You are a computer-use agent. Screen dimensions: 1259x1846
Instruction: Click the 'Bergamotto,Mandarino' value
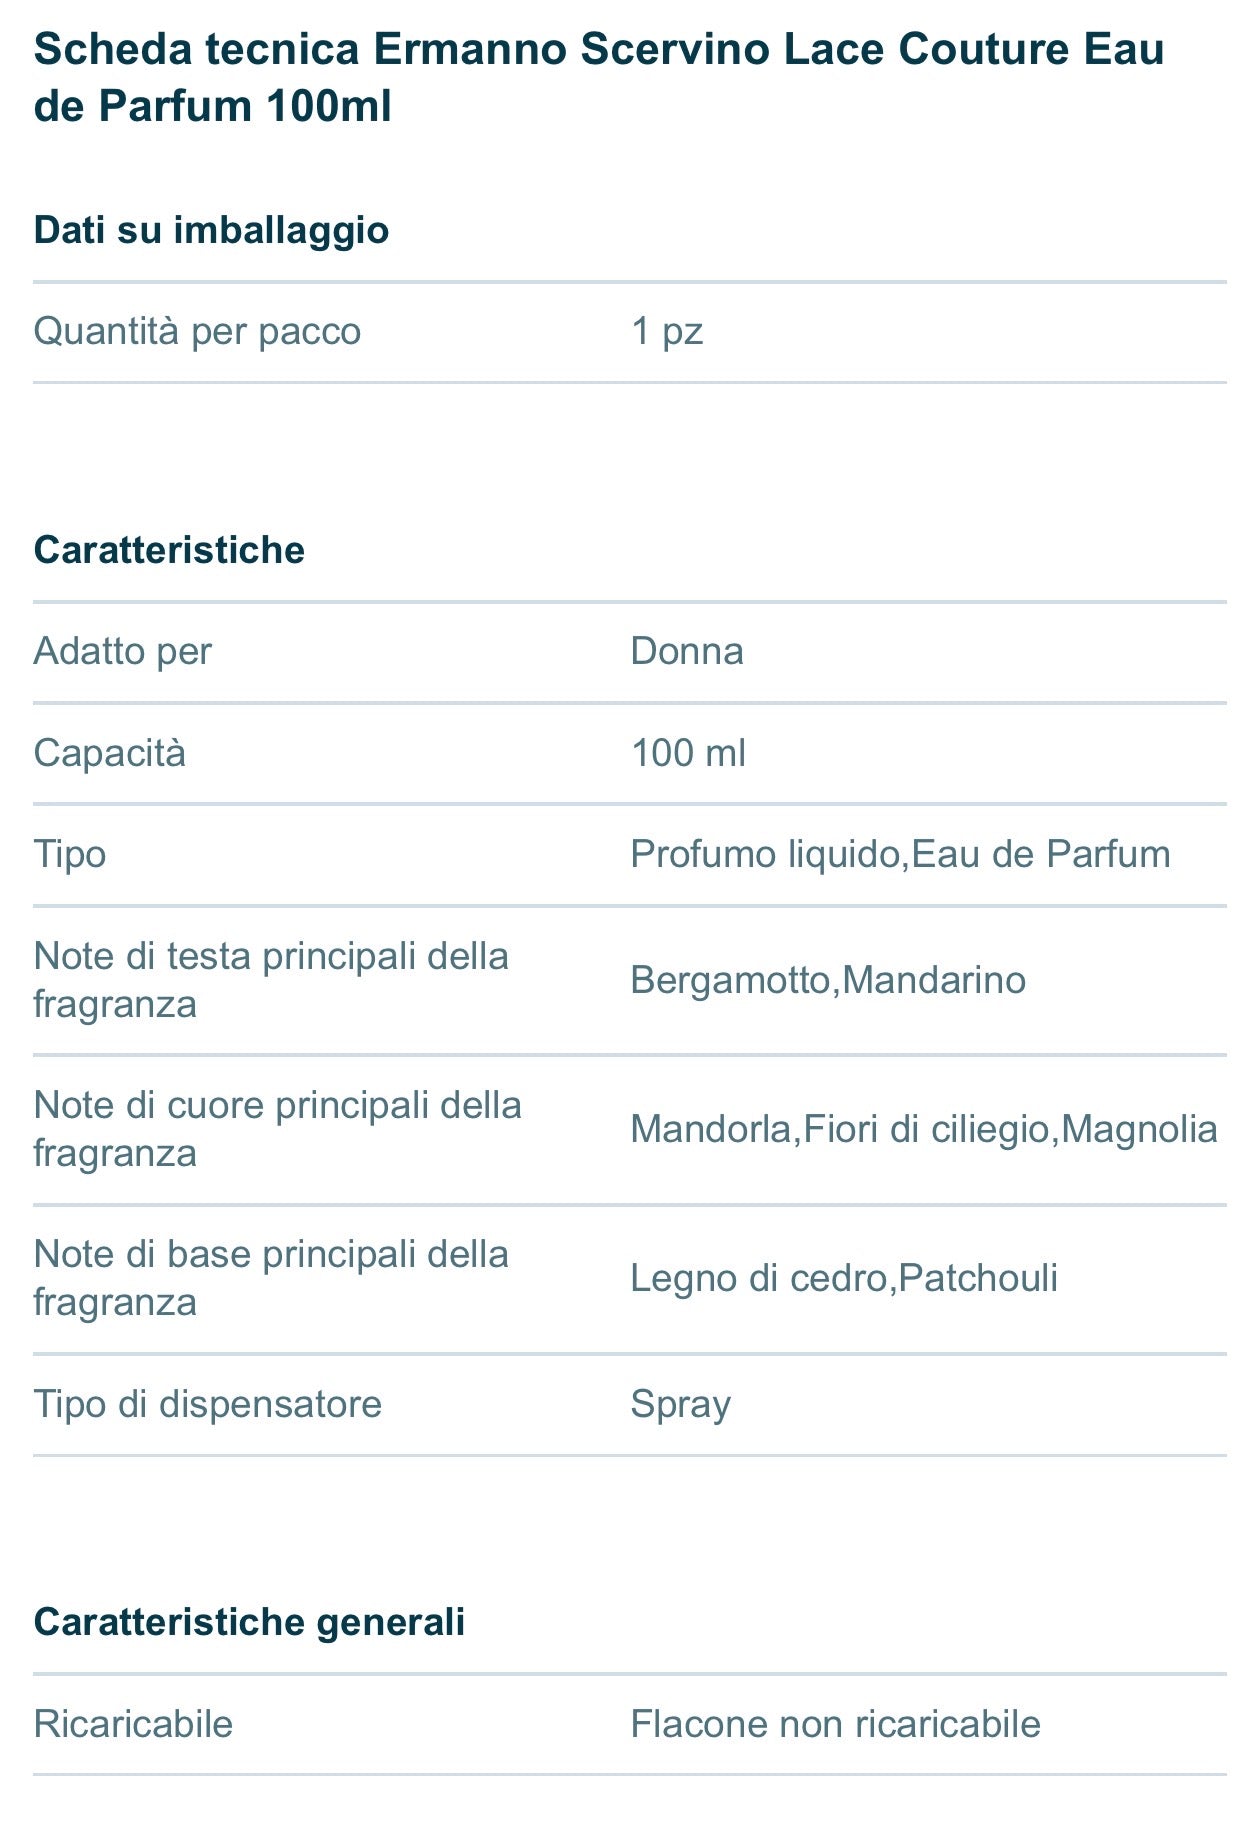click(x=828, y=979)
